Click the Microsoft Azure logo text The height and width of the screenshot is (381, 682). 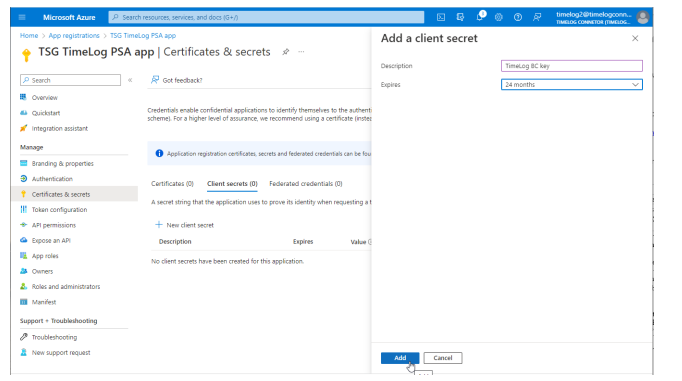tap(69, 17)
